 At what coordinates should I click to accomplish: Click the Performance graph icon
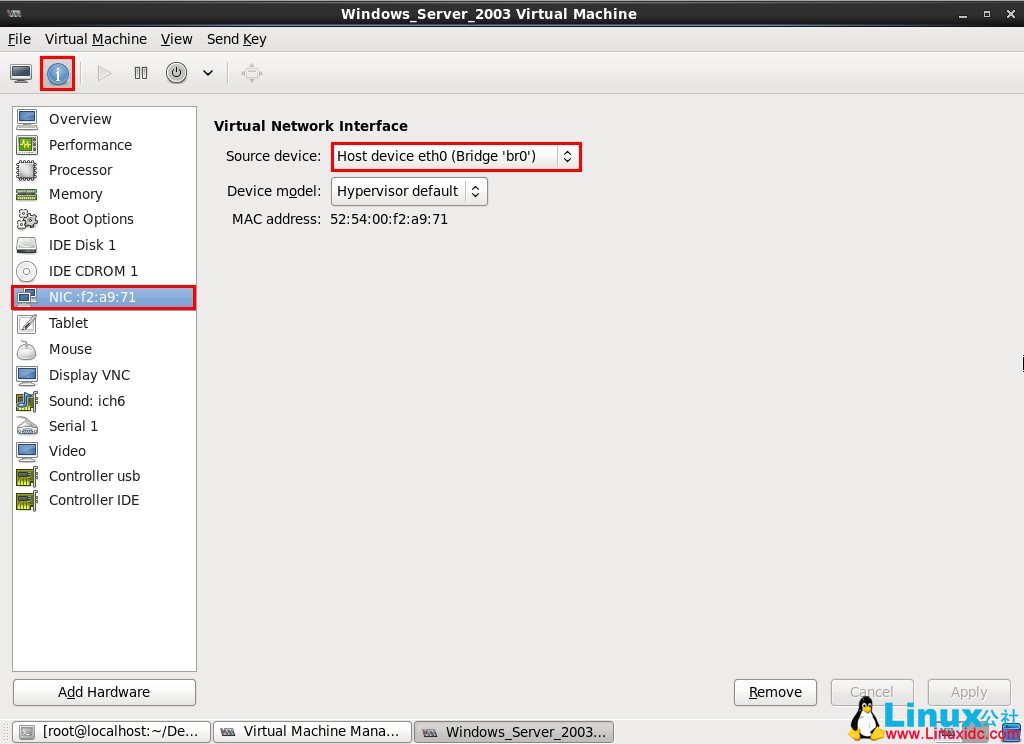tap(27, 145)
